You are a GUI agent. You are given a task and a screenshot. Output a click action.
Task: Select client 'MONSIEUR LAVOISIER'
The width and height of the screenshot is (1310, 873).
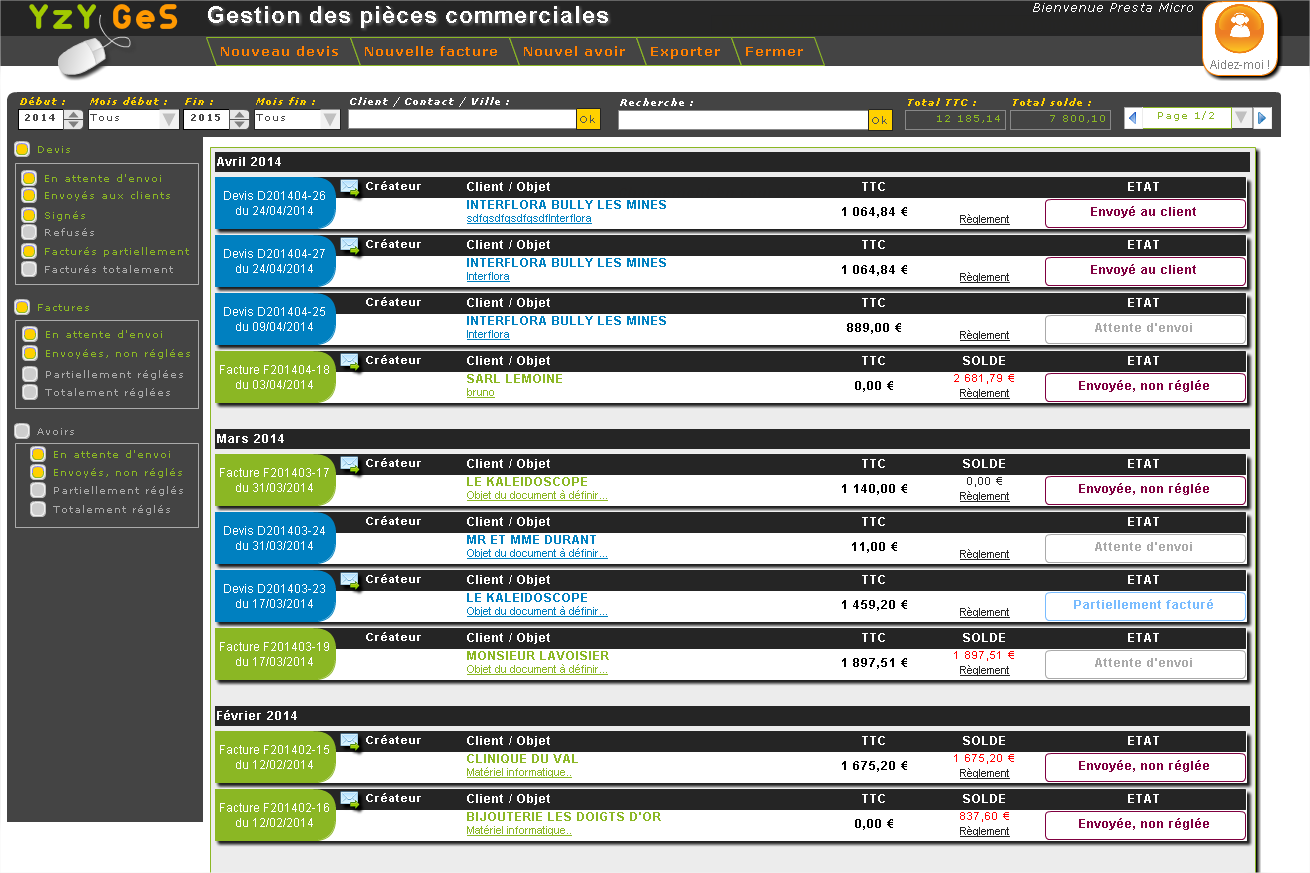tap(537, 656)
